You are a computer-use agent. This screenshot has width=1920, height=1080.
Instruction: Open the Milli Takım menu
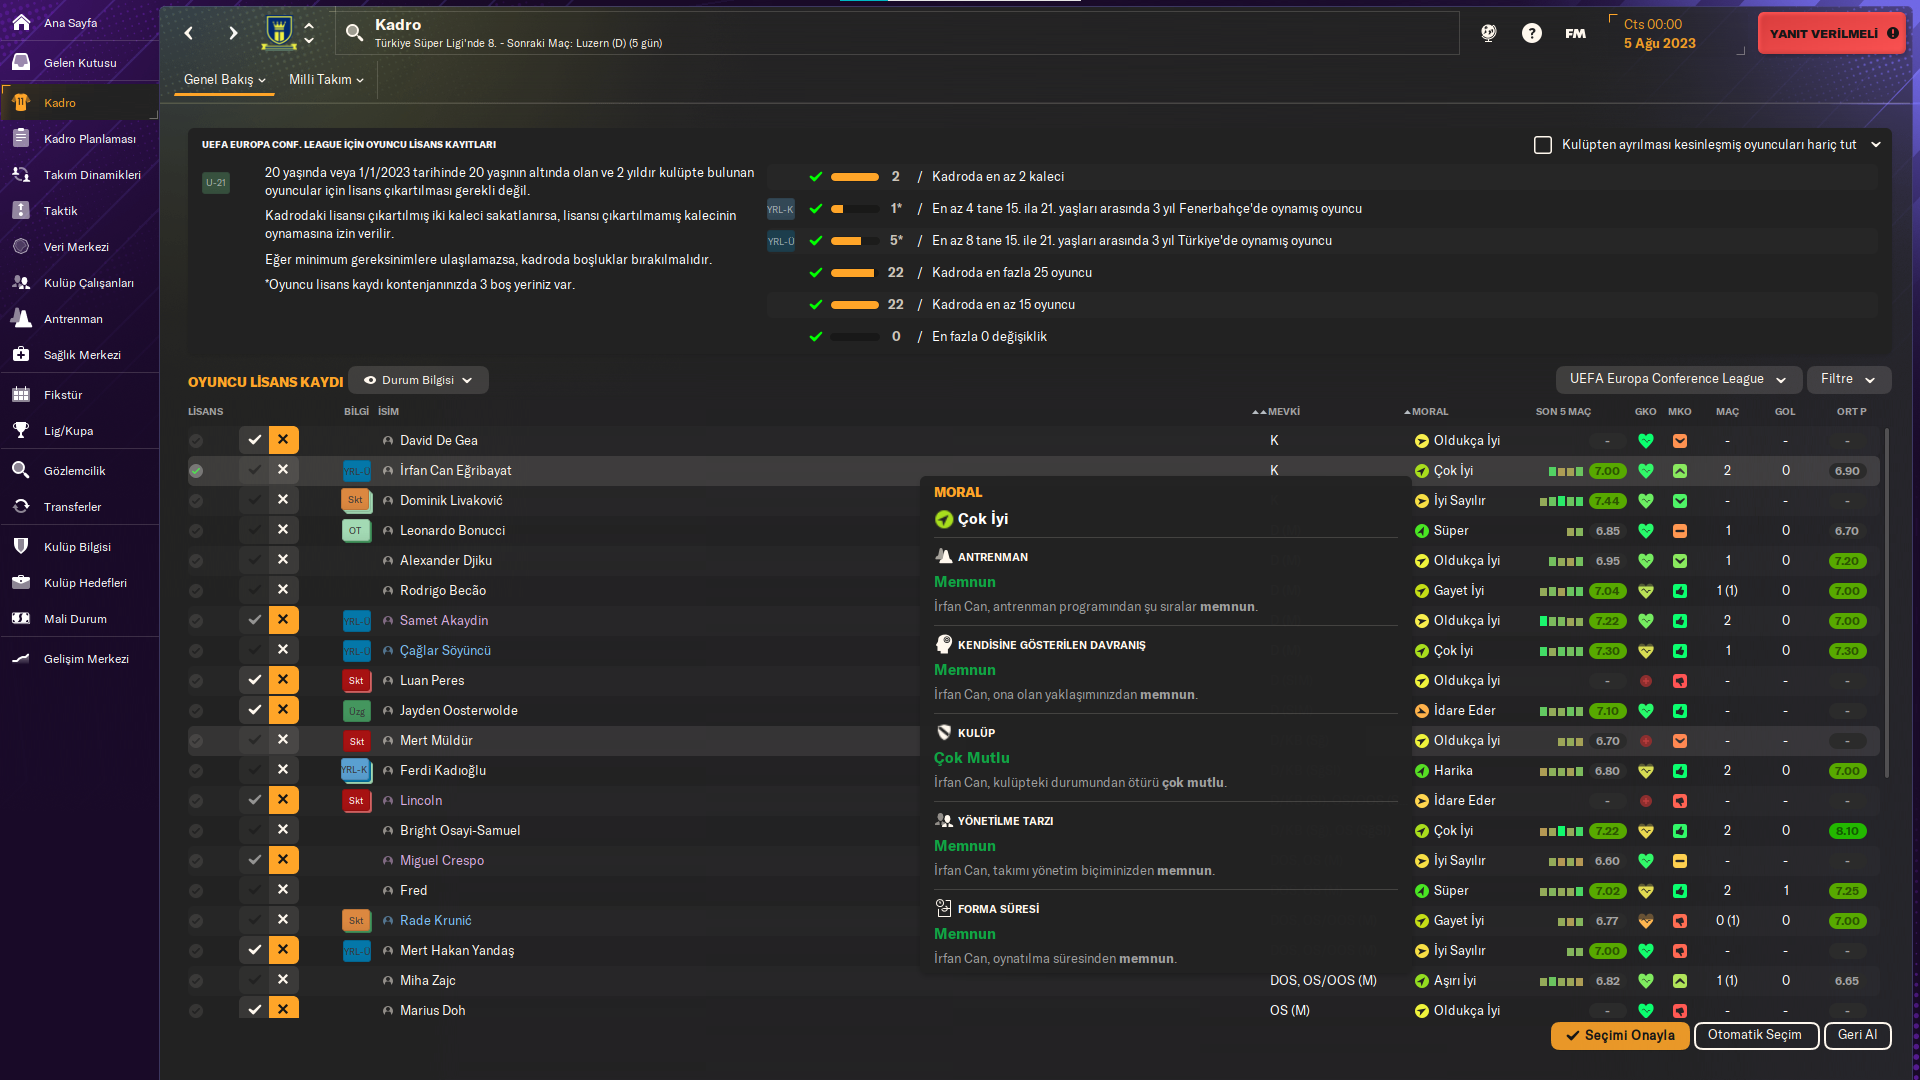(326, 80)
